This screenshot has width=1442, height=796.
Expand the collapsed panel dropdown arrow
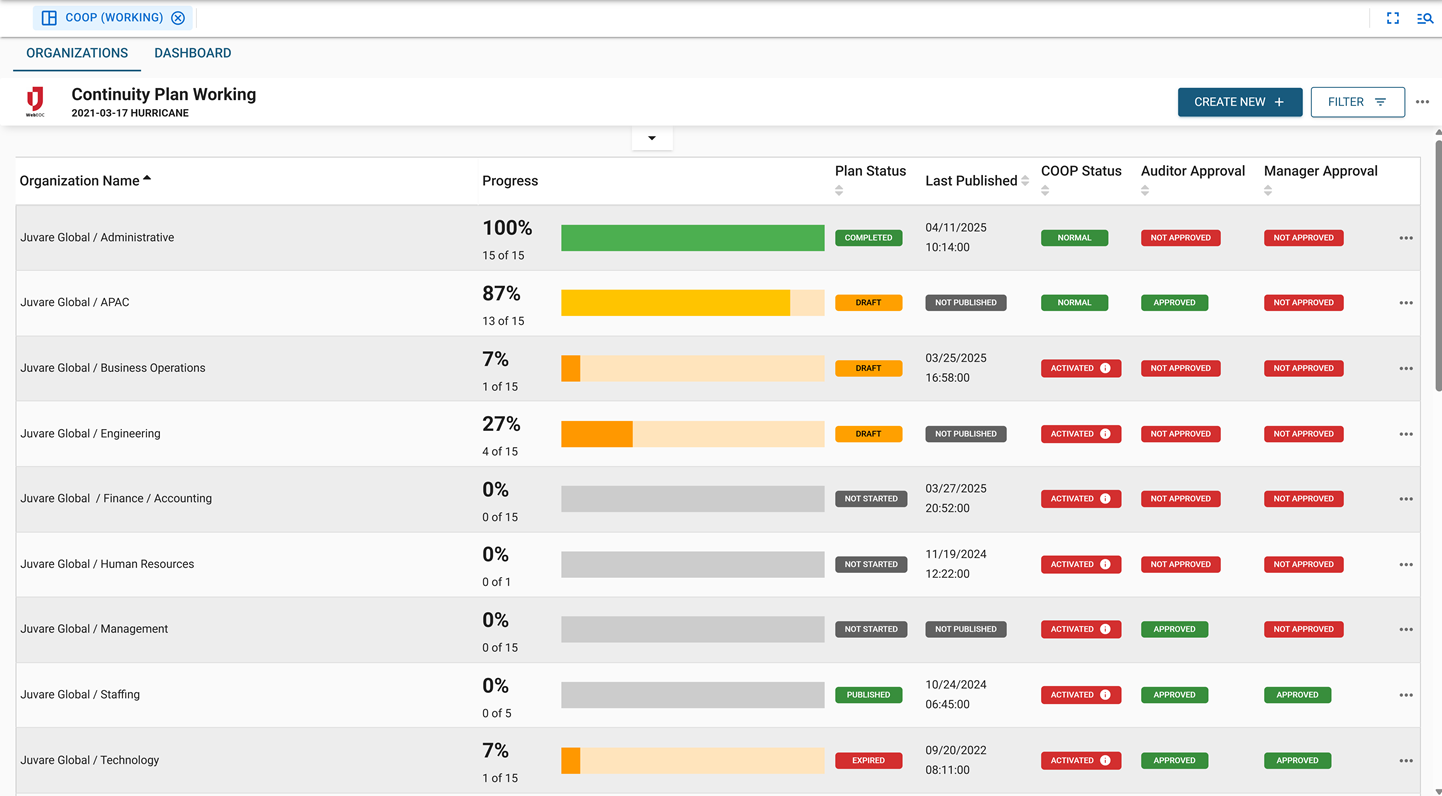tap(652, 138)
